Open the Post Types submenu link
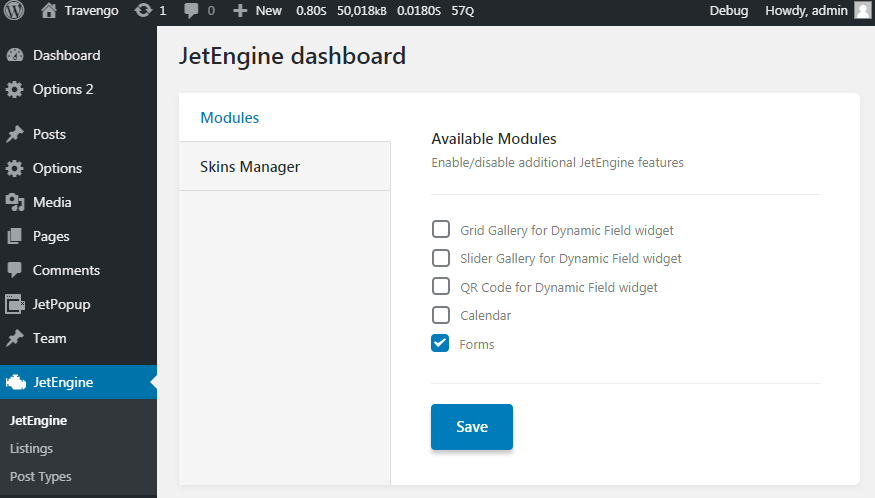 coord(41,477)
